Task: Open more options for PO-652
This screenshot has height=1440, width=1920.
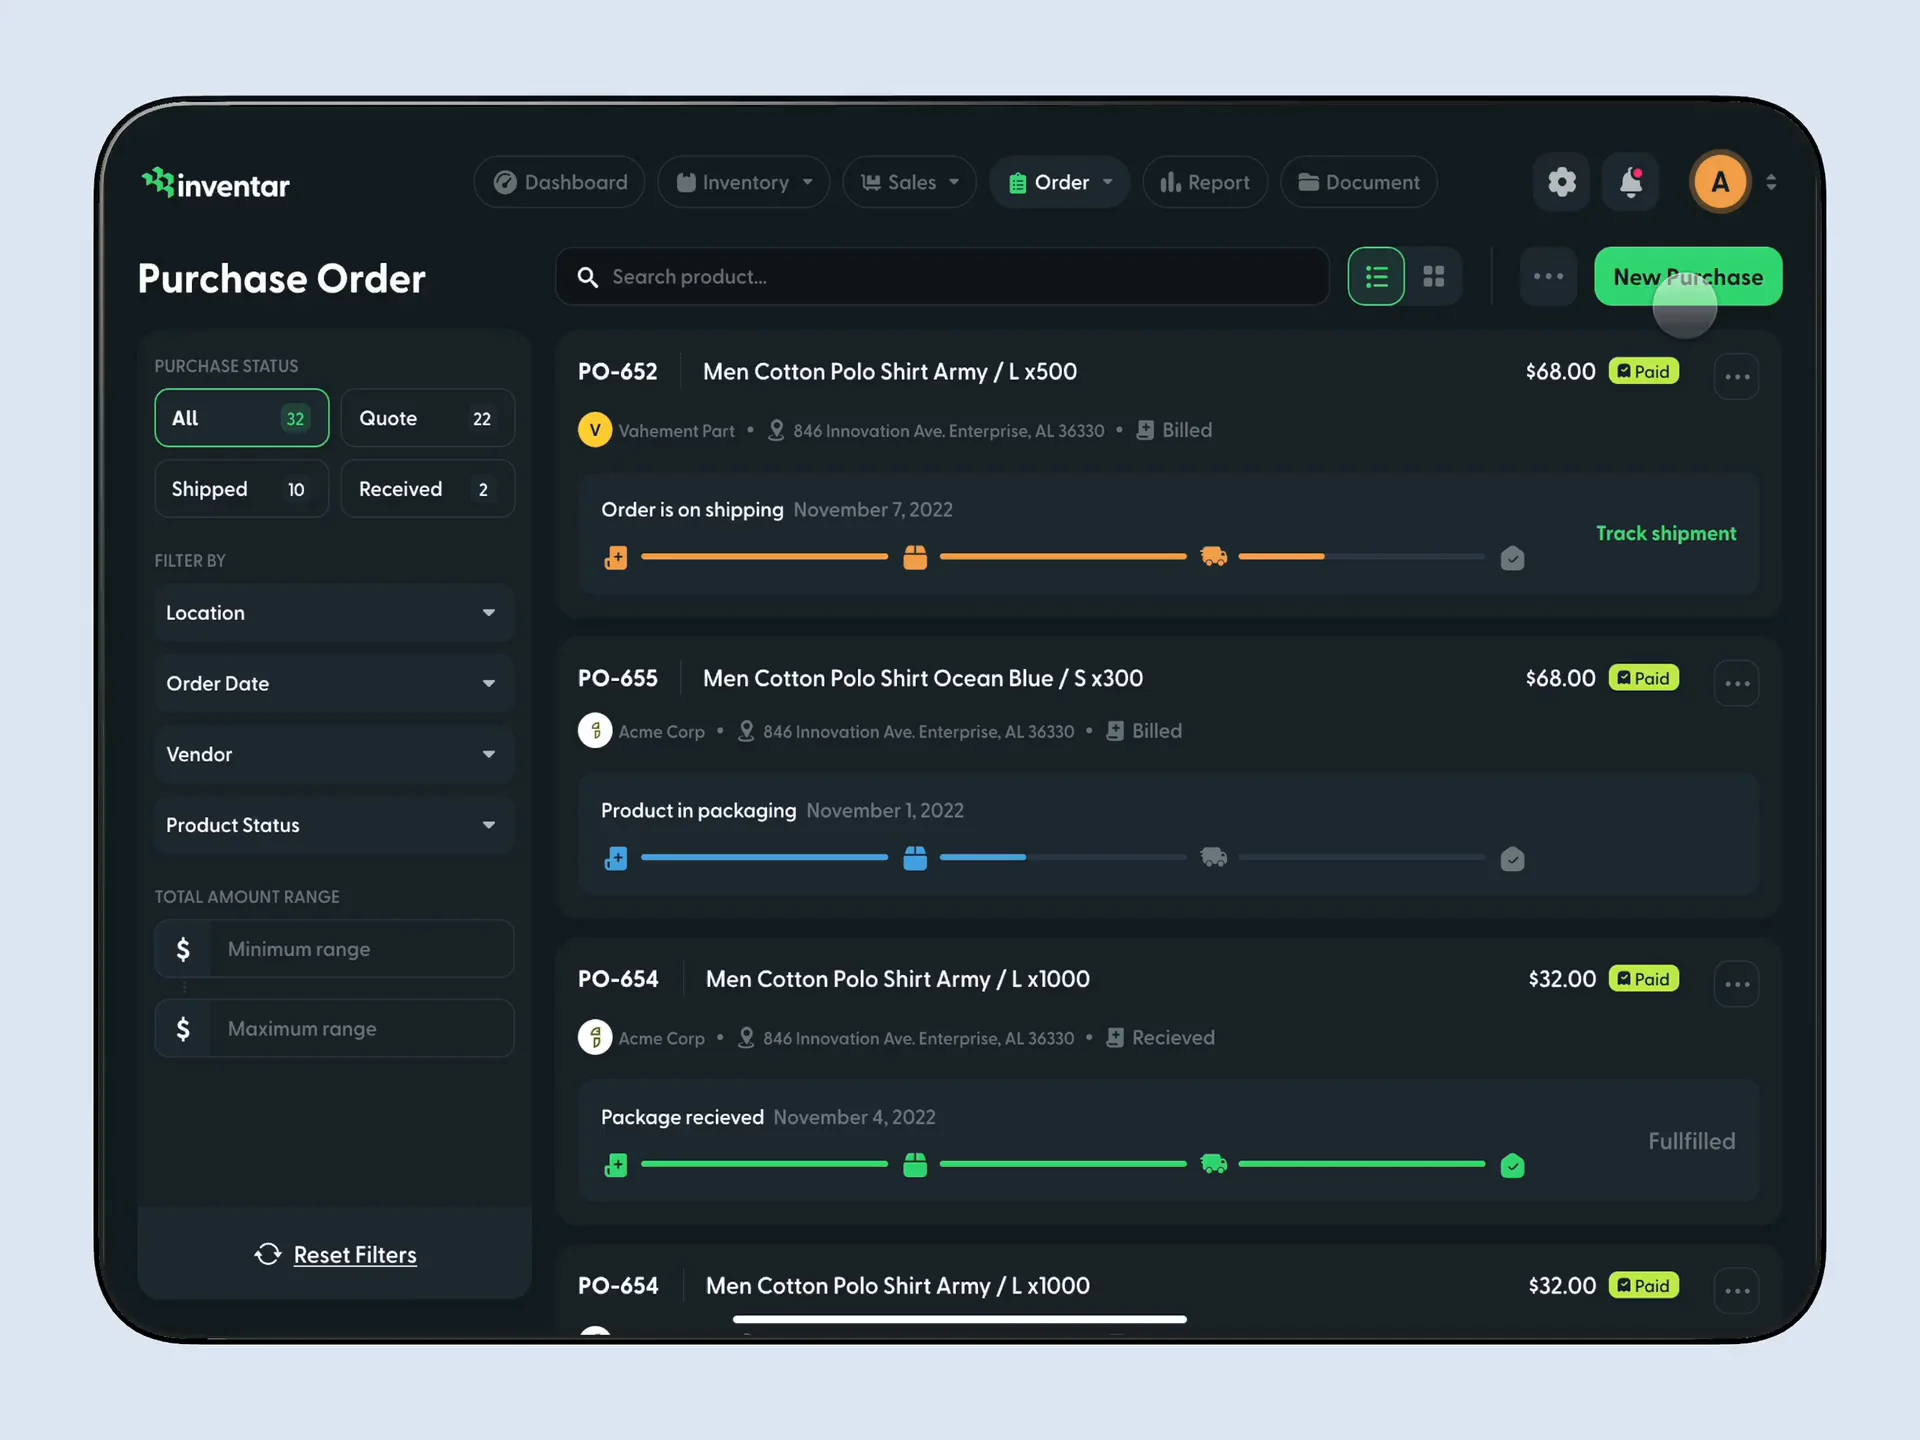Action: coord(1737,376)
